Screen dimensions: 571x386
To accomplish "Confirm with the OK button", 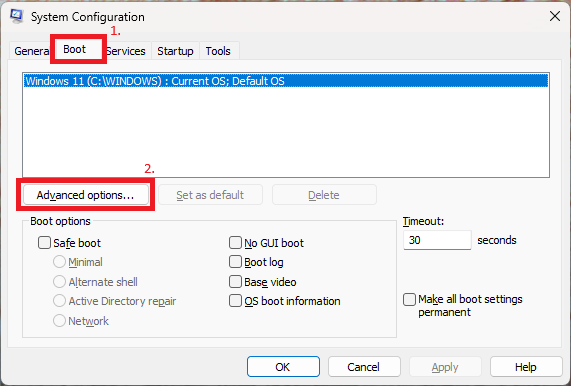I will [x=283, y=366].
